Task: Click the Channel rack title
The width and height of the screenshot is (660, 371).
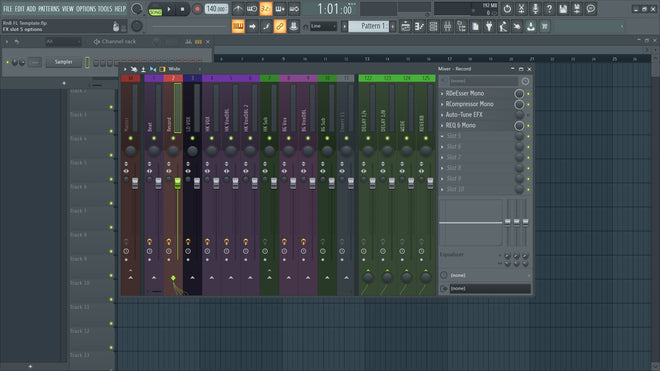Action: point(119,42)
